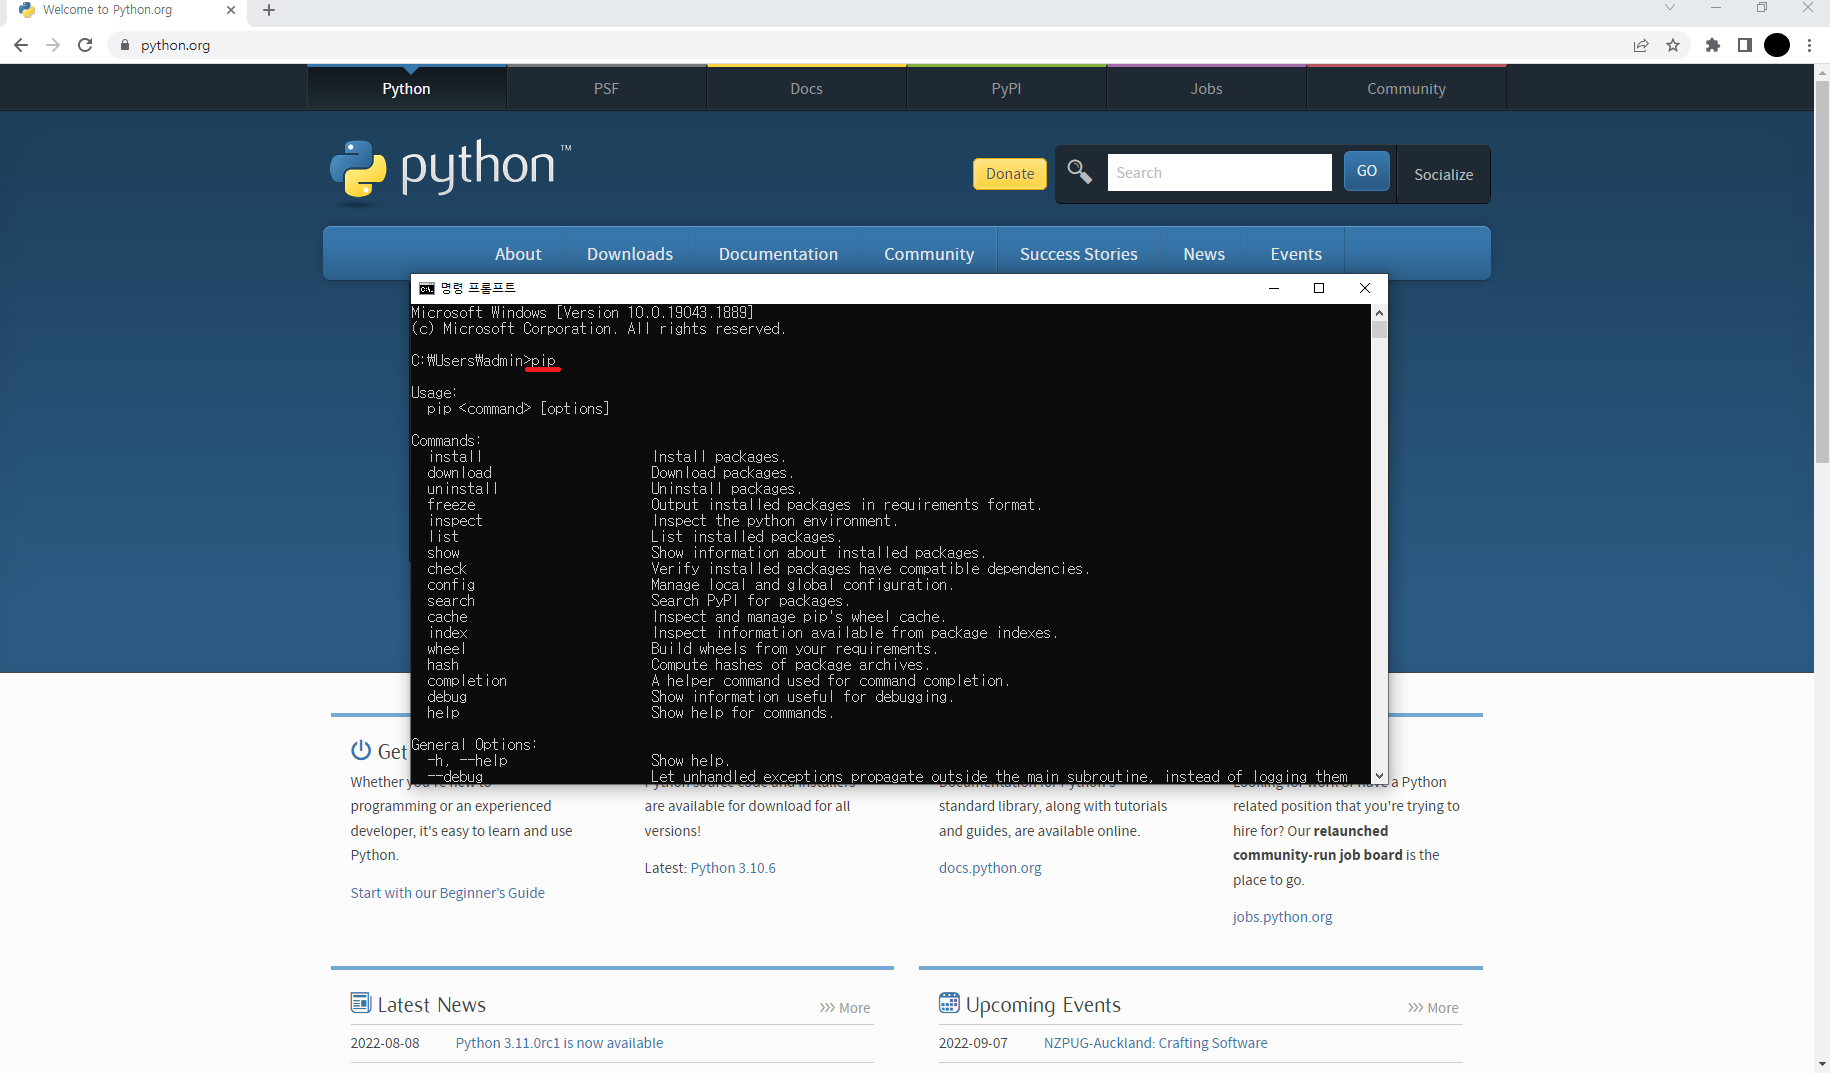Open the Socialize dropdown
Image resolution: width=1830 pixels, height=1080 pixels.
point(1443,174)
